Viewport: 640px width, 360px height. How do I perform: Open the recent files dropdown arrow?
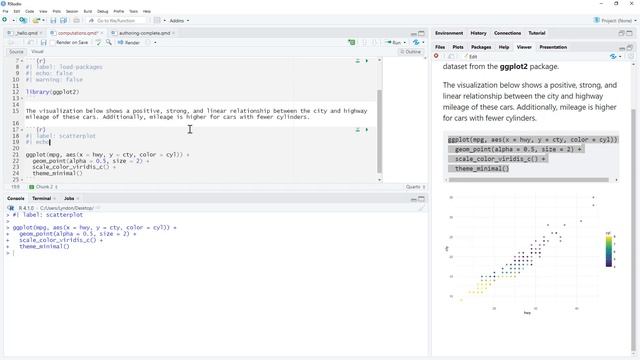click(43, 20)
